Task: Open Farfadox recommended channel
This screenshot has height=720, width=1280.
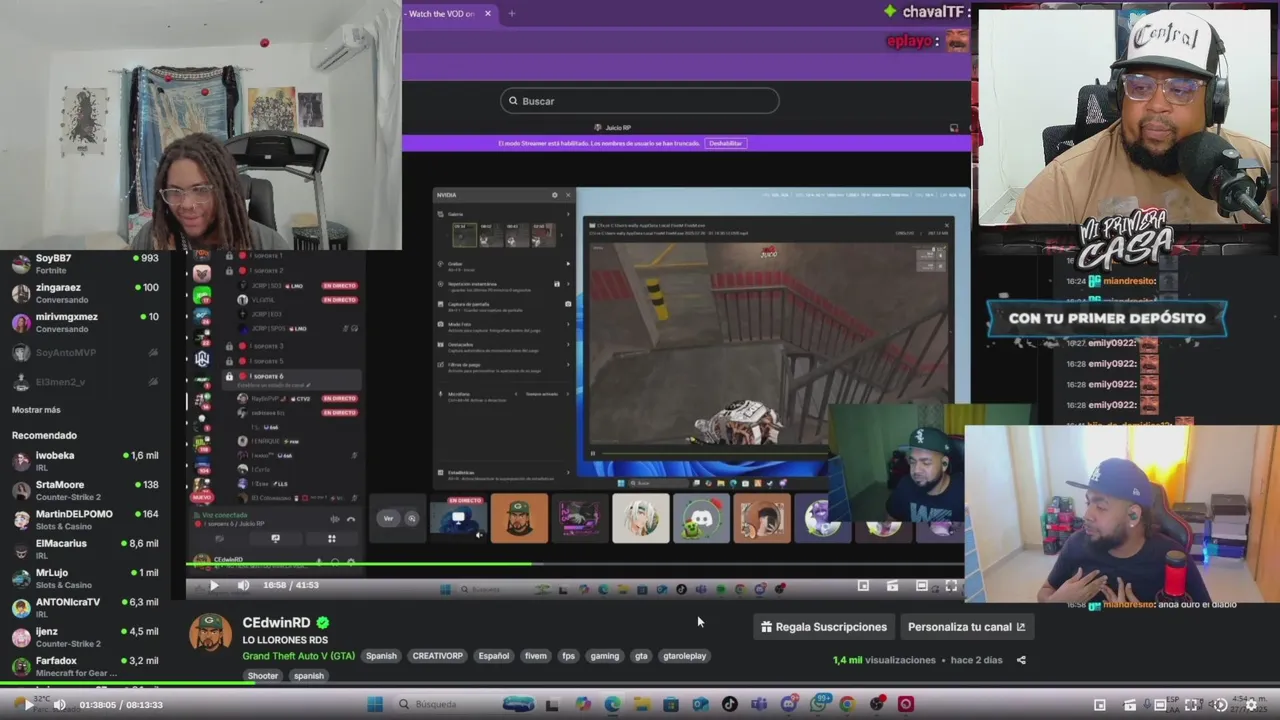Action: tap(85, 666)
